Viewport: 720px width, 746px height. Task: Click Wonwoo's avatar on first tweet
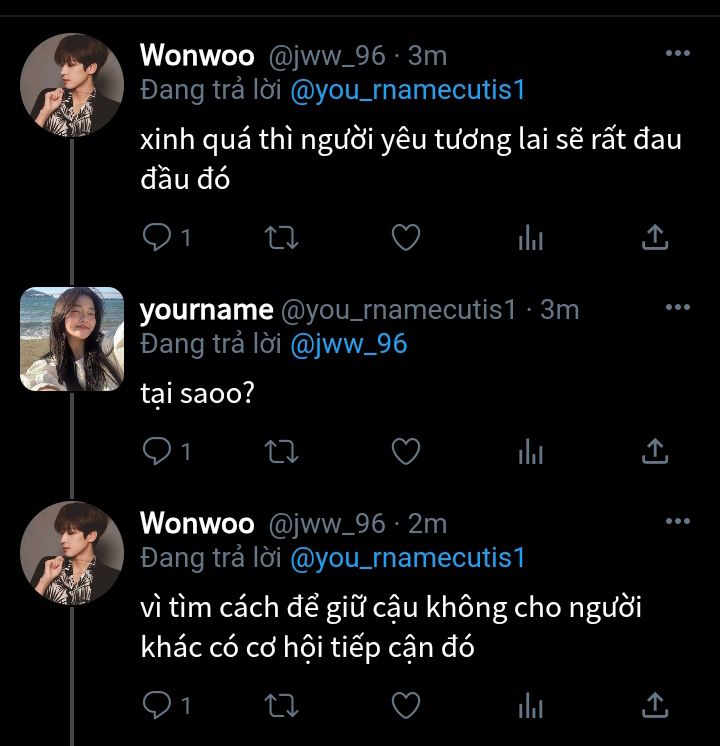click(72, 85)
